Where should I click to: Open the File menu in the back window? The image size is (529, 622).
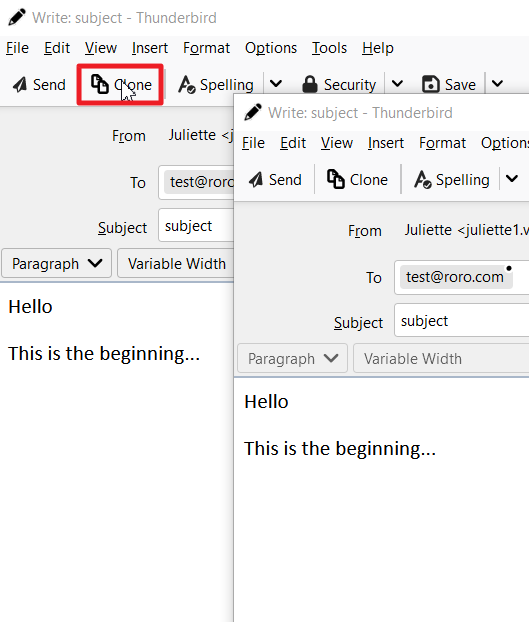pos(17,48)
